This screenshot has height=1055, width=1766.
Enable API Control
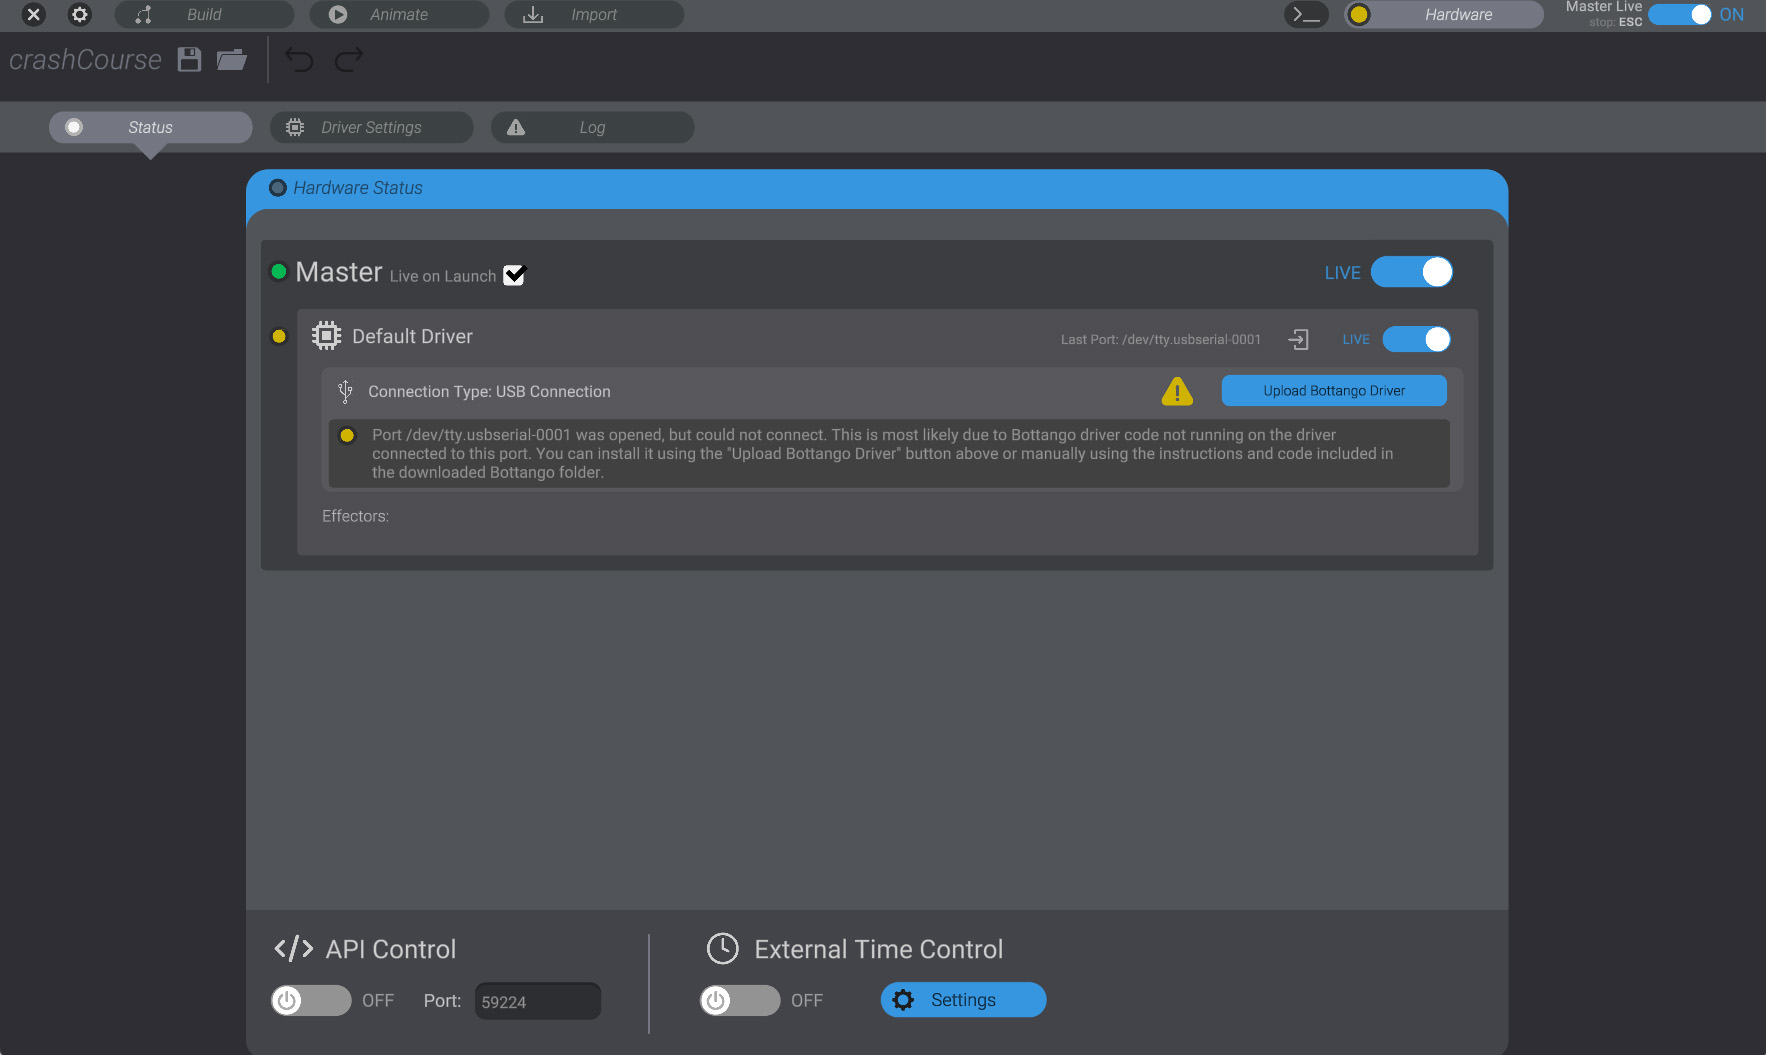[x=311, y=1000]
